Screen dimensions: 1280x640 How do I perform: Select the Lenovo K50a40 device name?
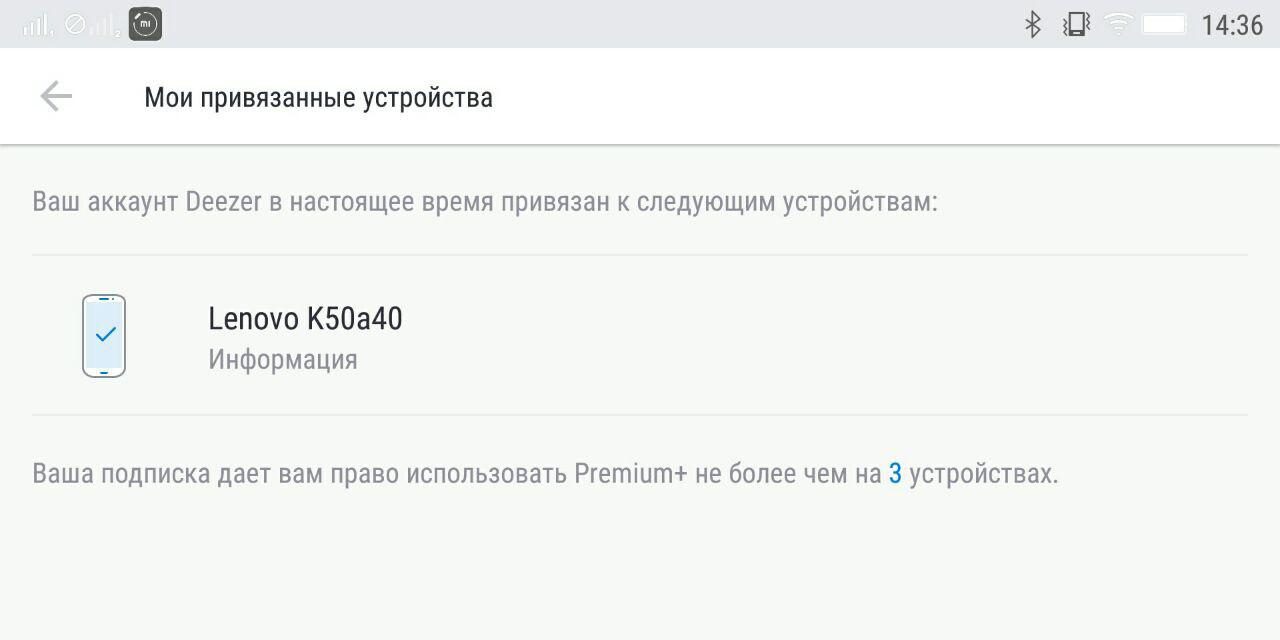click(x=305, y=319)
